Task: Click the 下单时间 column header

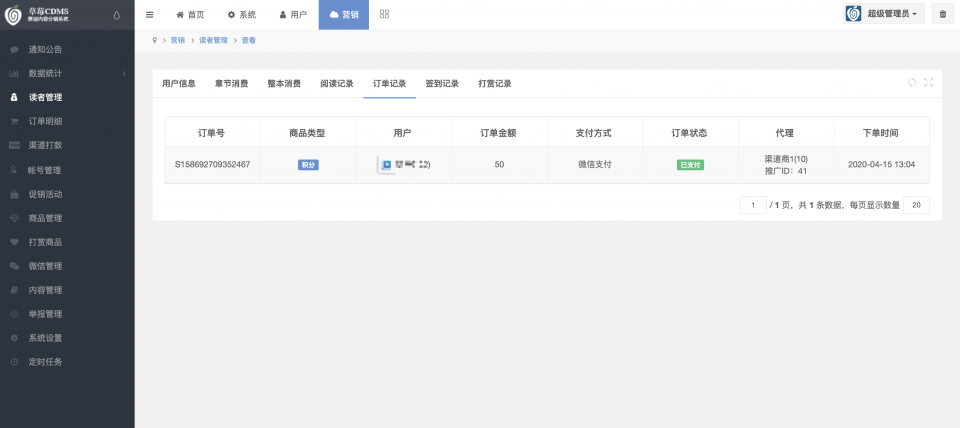Action: click(x=881, y=132)
